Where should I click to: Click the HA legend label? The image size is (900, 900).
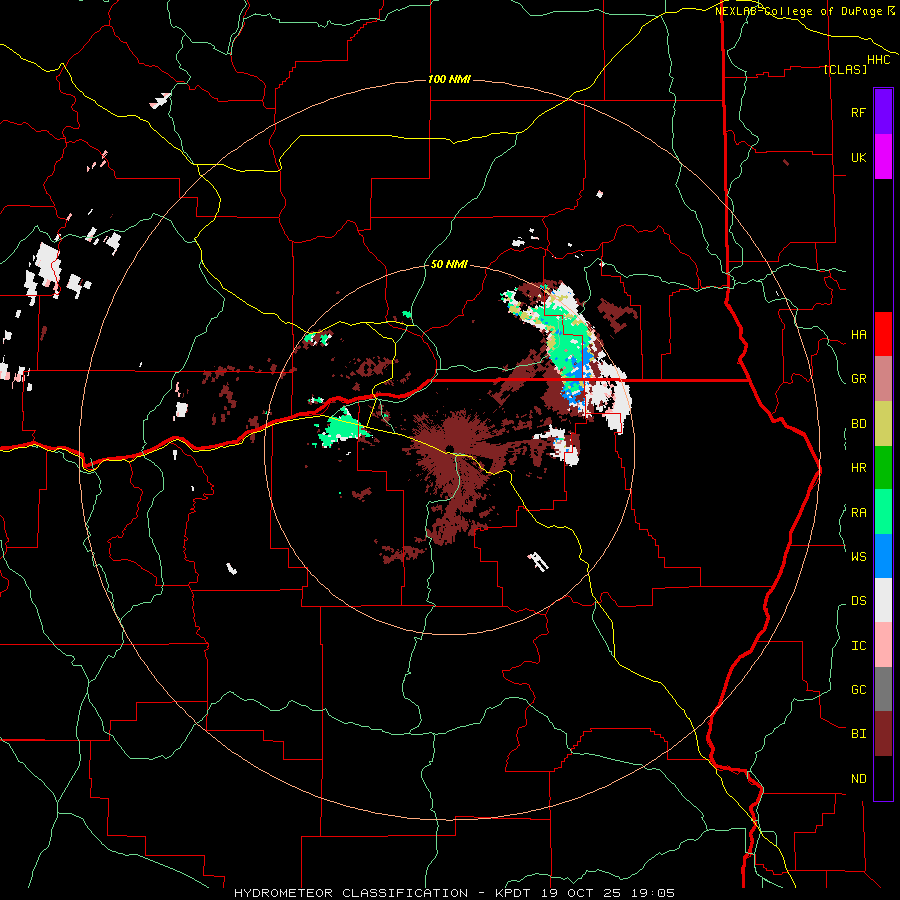click(858, 334)
